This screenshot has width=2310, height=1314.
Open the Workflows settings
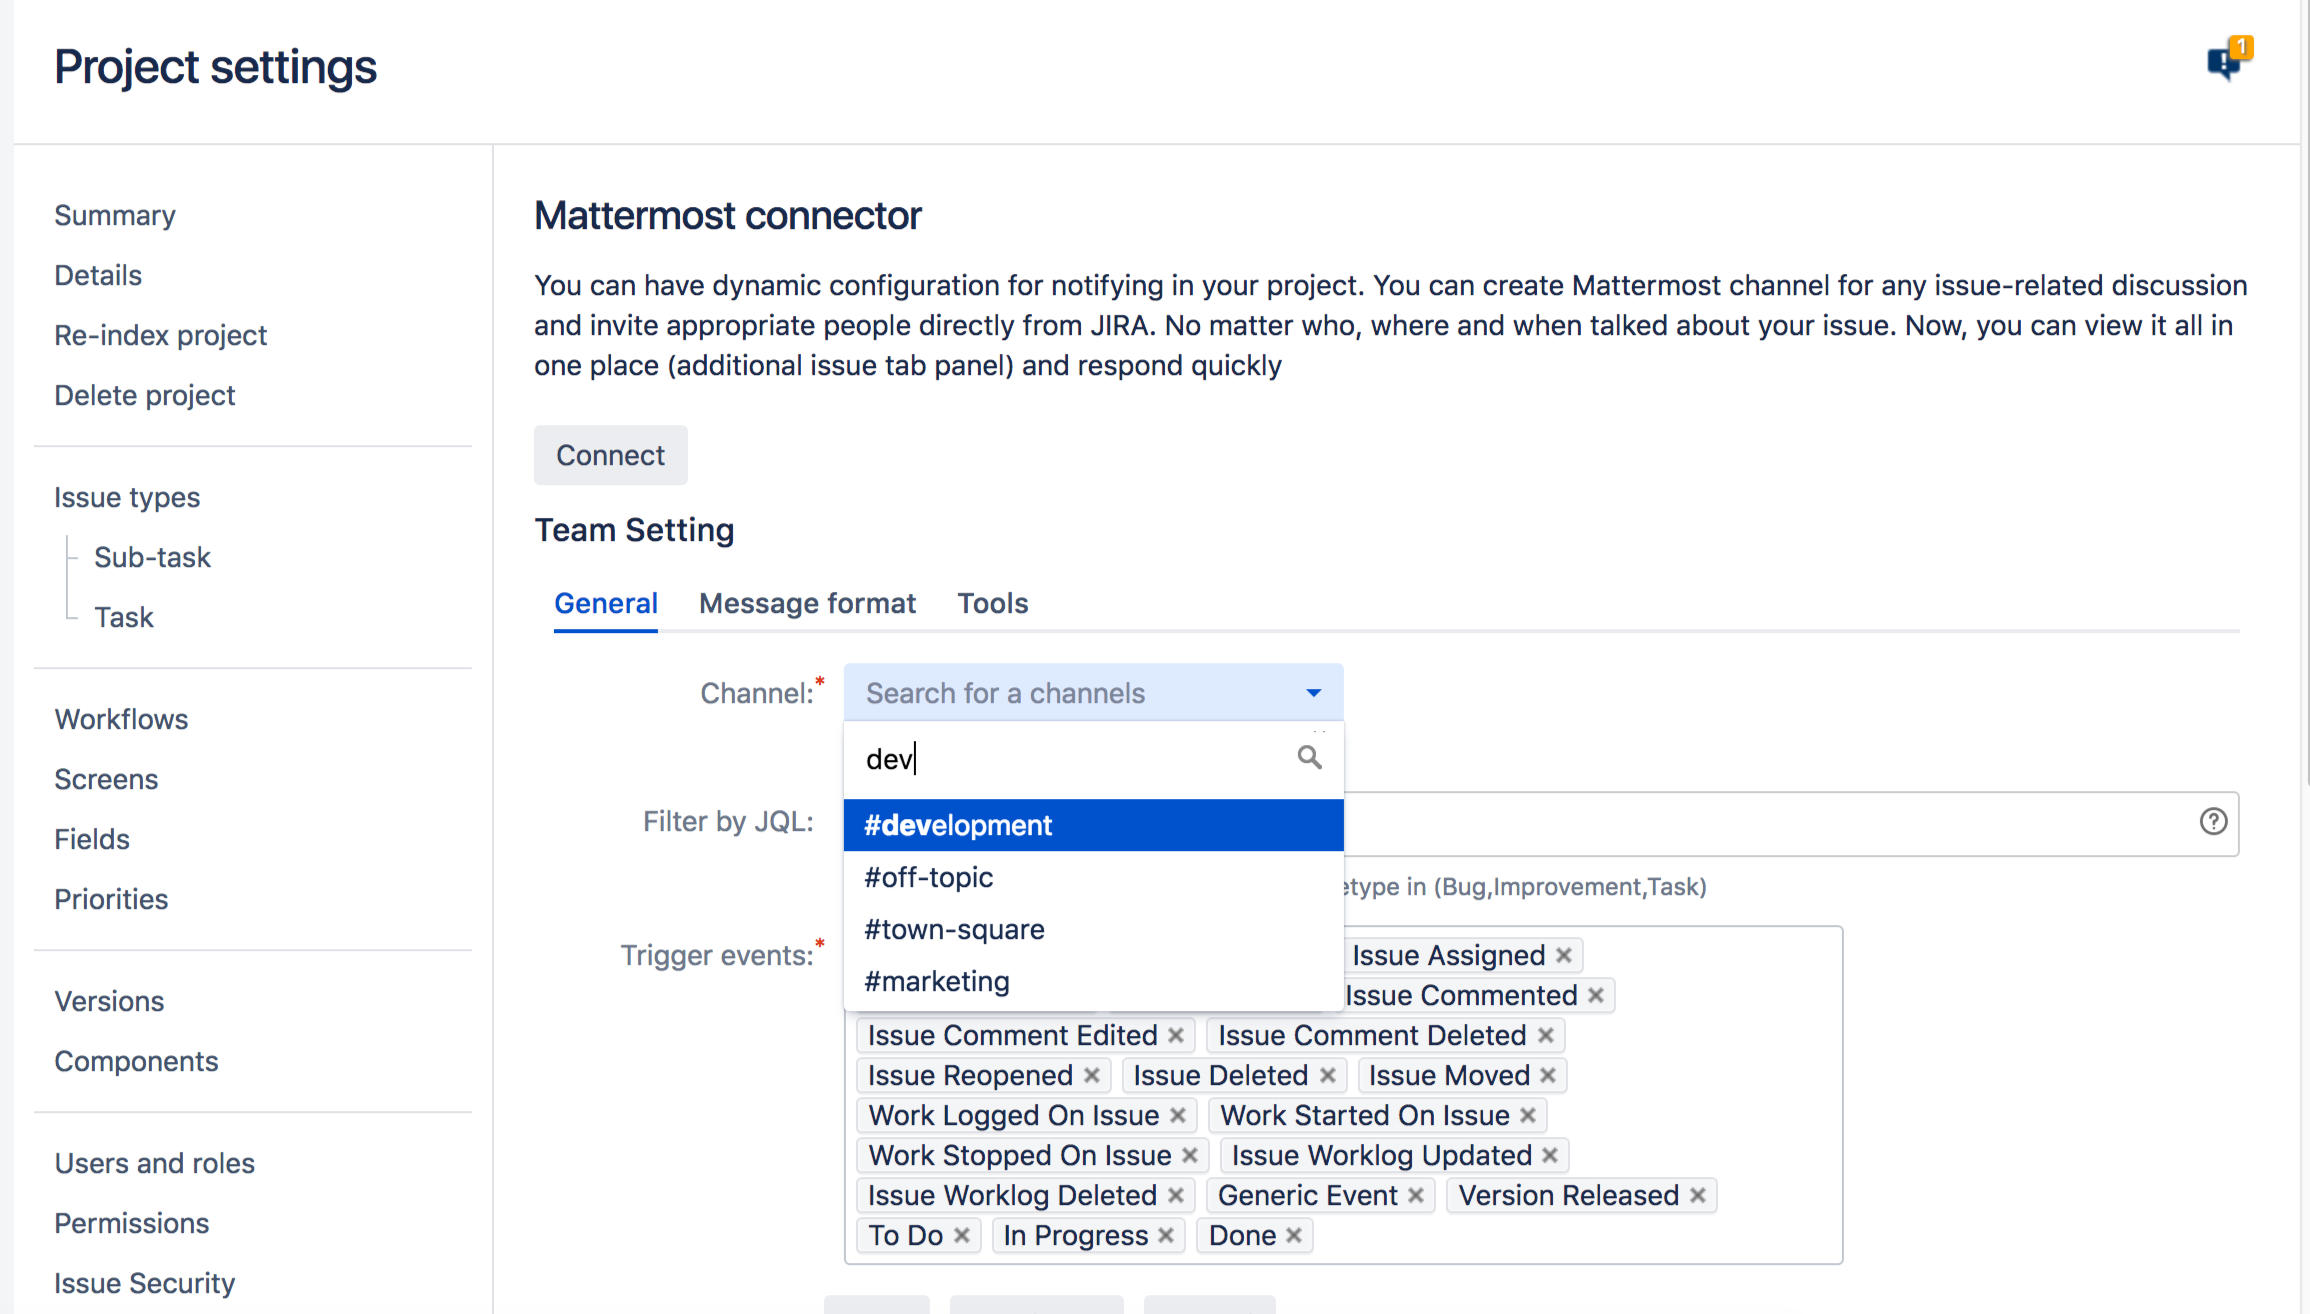tap(121, 719)
